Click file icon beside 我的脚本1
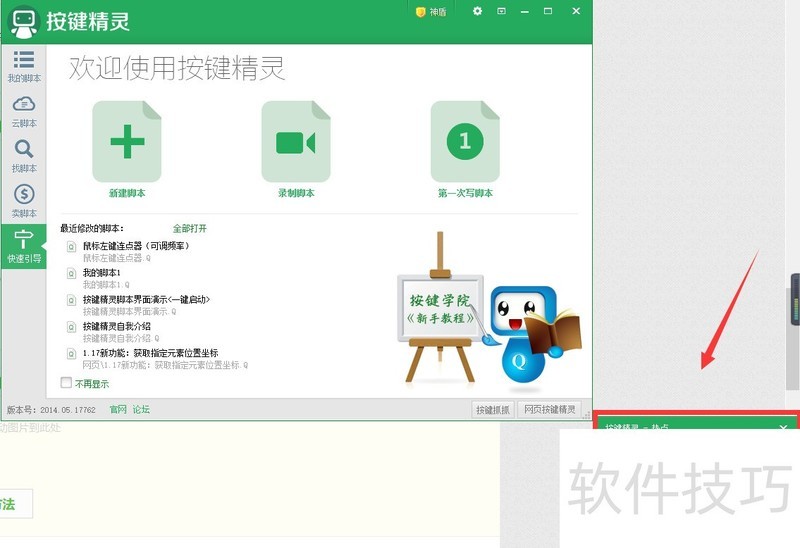 (x=72, y=273)
